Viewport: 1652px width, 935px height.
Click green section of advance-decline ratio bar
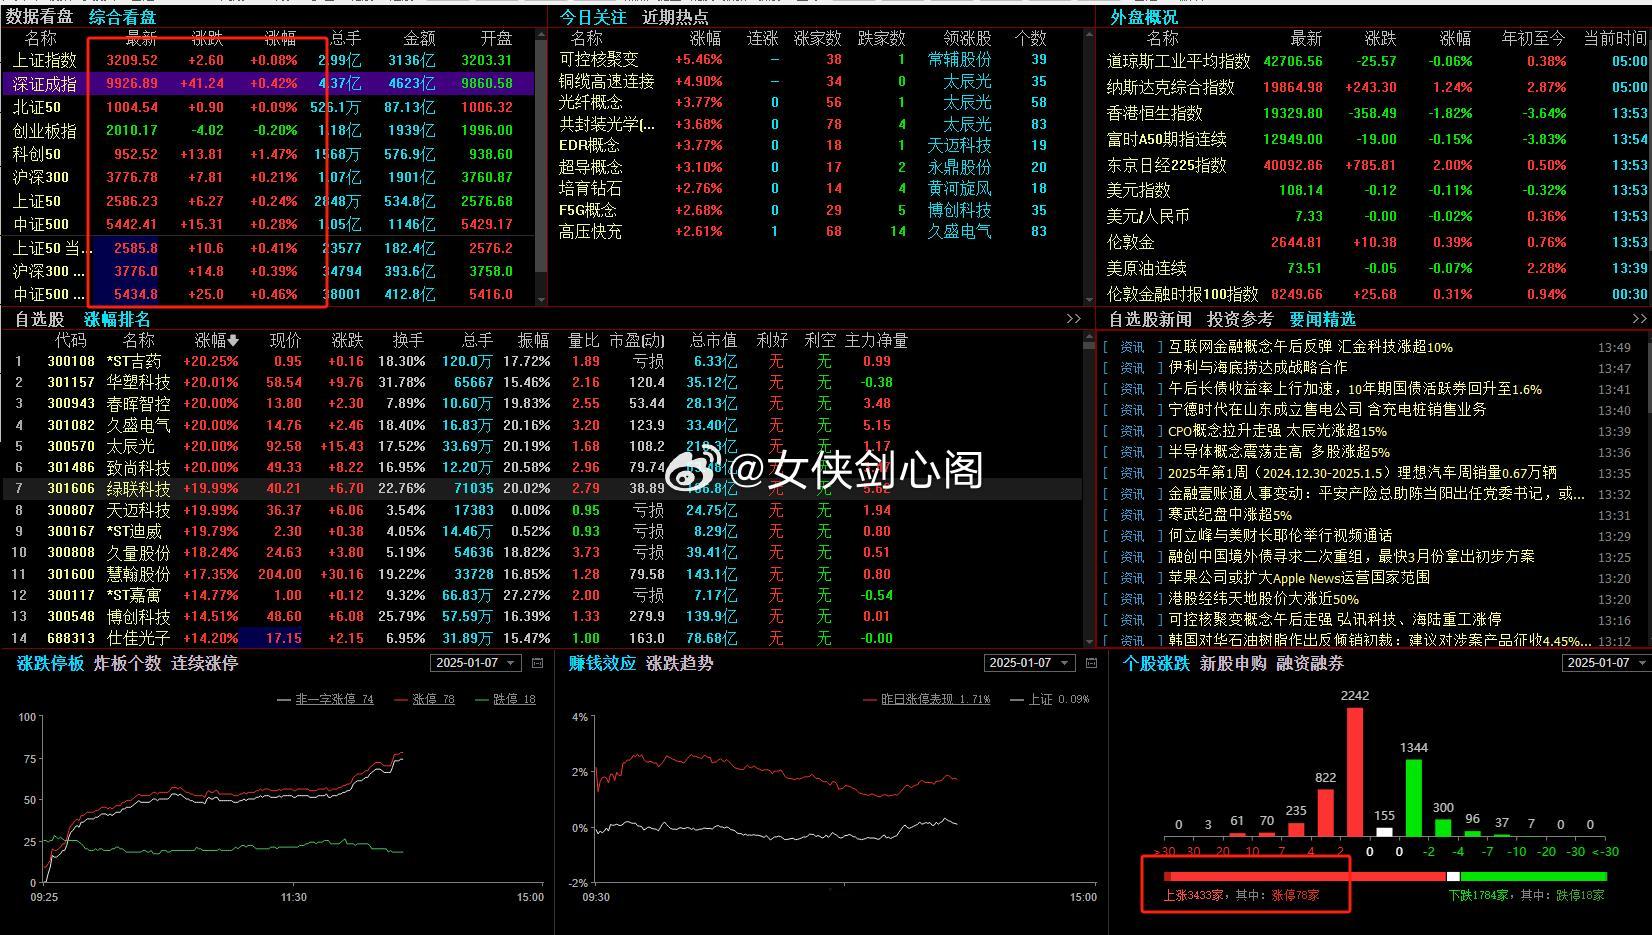(1533, 877)
